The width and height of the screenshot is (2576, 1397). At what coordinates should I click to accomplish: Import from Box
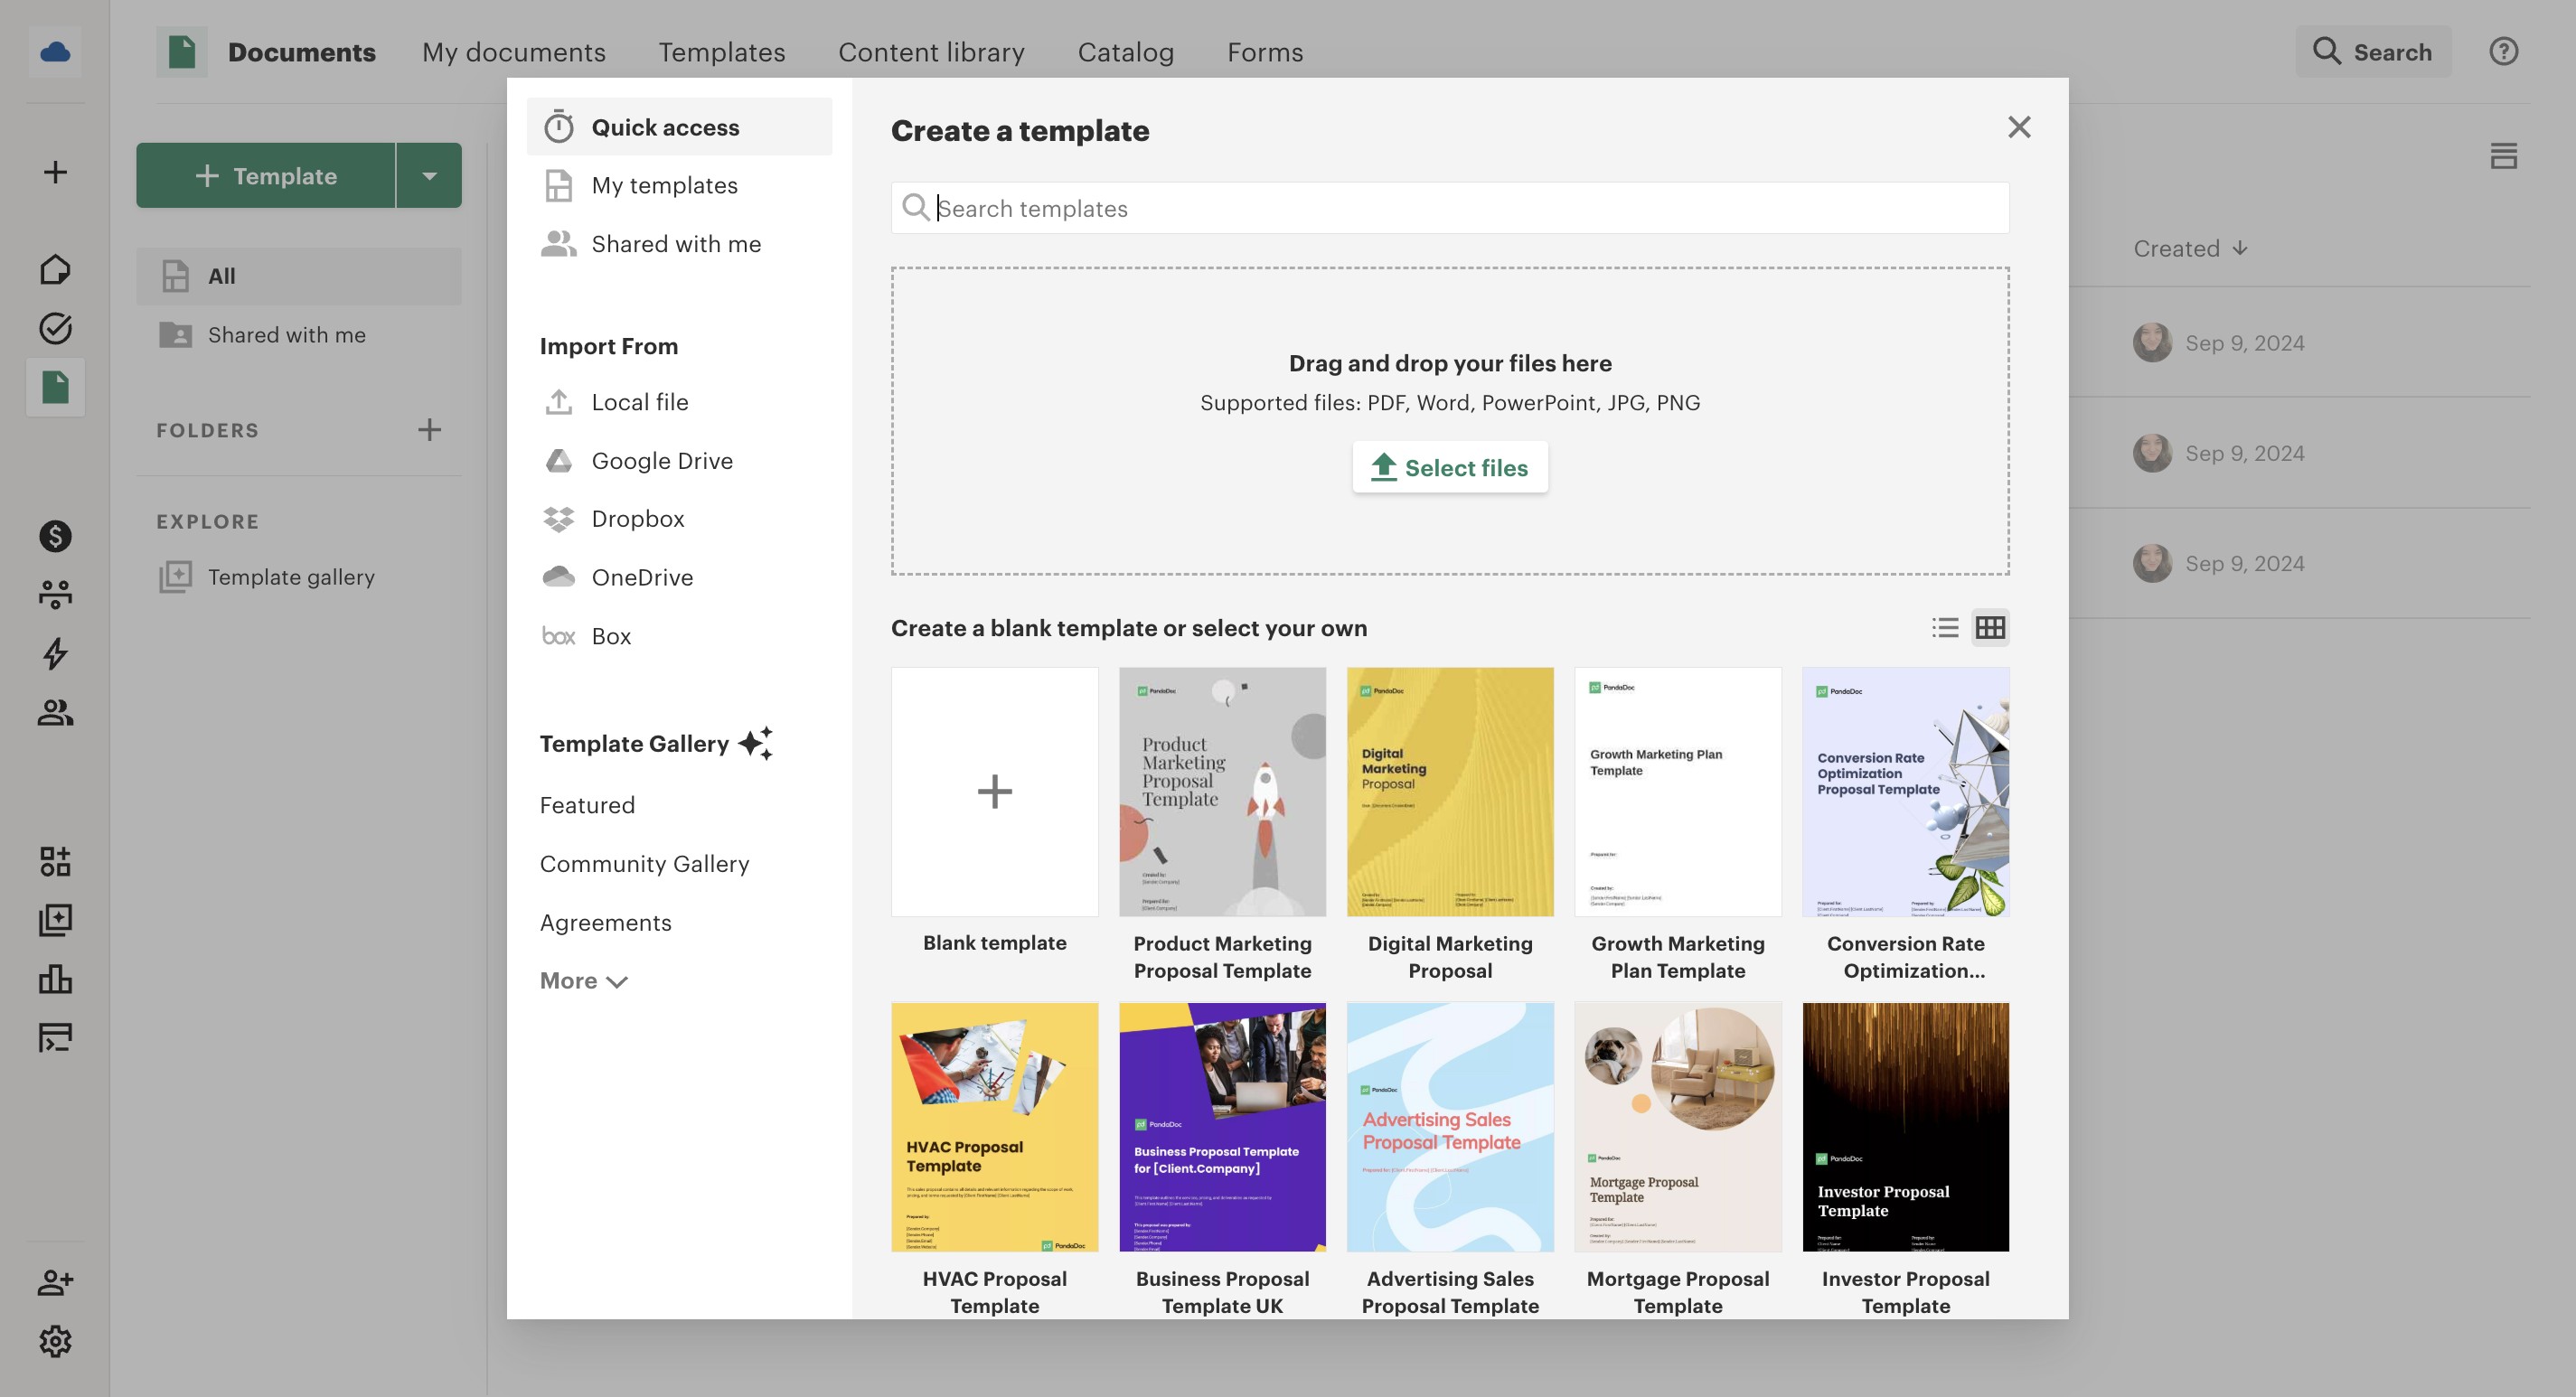tap(610, 636)
